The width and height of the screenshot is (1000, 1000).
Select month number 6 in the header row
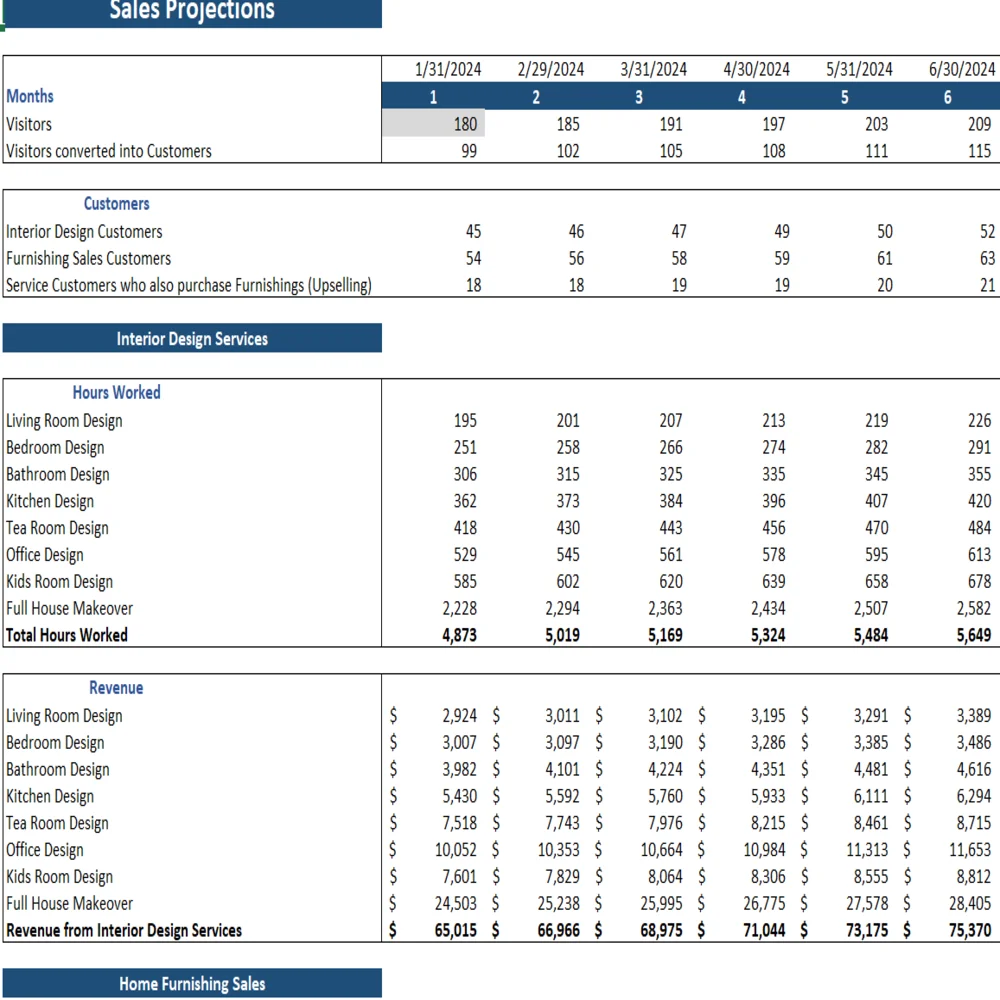(x=947, y=96)
